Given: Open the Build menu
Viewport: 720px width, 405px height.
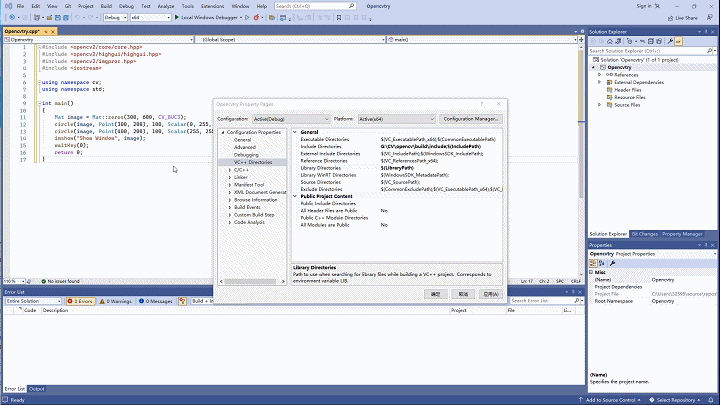Looking at the screenshot, I should click(x=106, y=6).
